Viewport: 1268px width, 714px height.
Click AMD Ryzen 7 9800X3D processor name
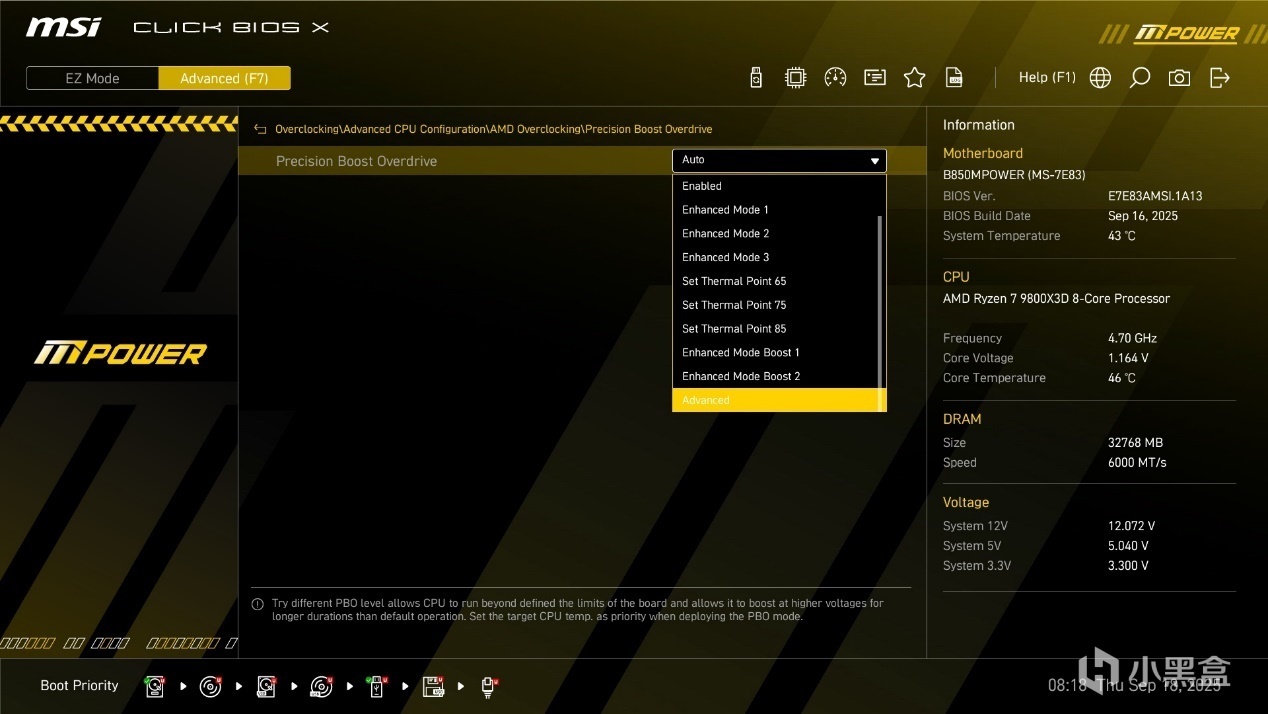click(1056, 299)
